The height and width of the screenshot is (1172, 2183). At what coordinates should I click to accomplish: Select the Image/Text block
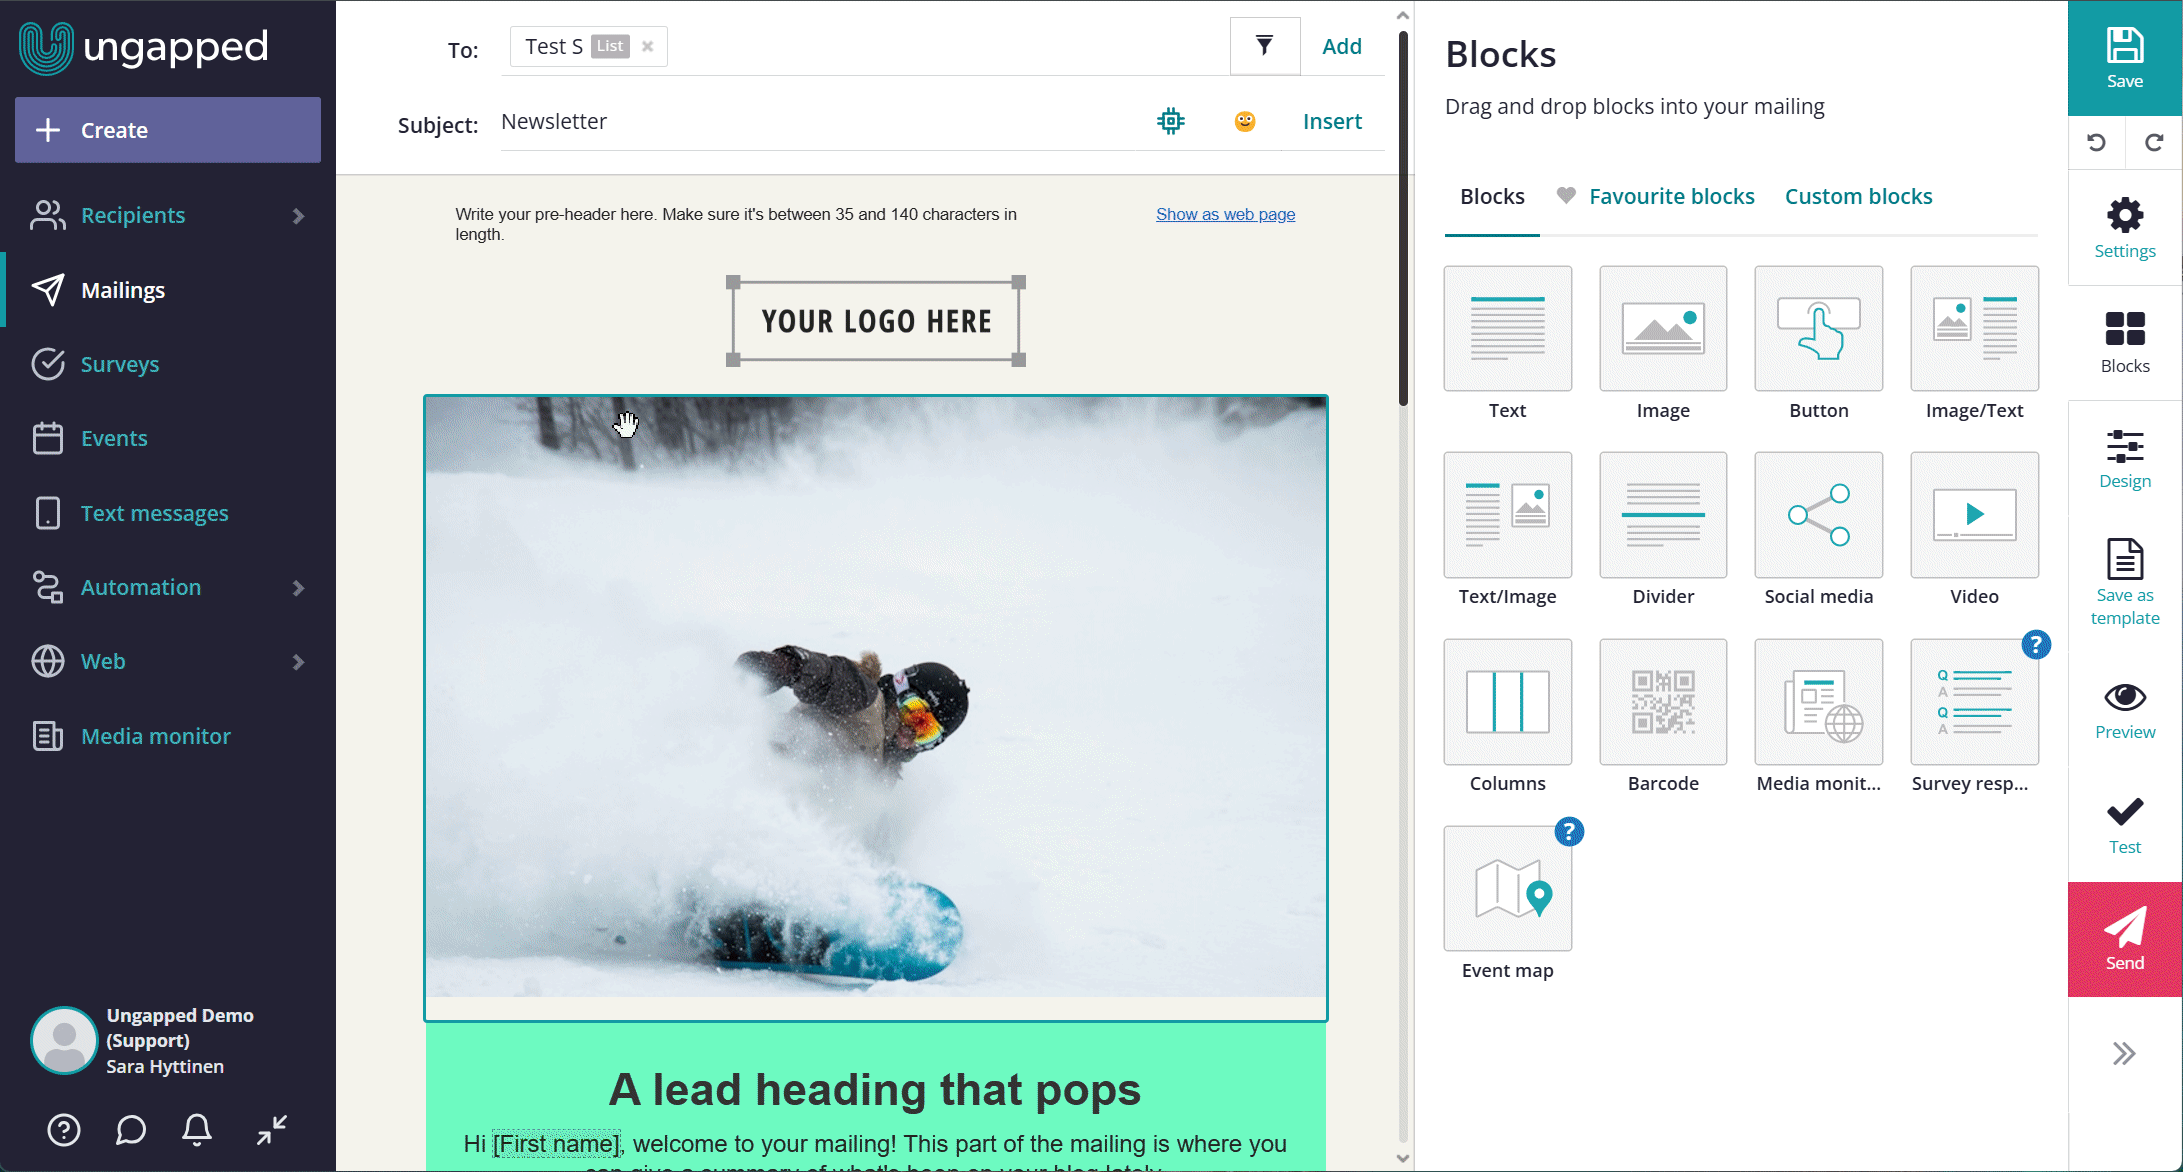pyautogui.click(x=1974, y=328)
